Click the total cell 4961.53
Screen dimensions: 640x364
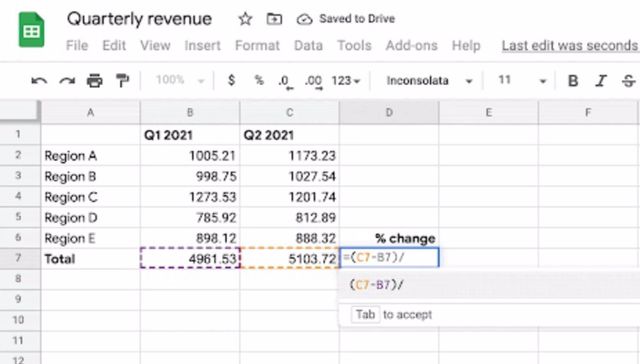tap(190, 258)
